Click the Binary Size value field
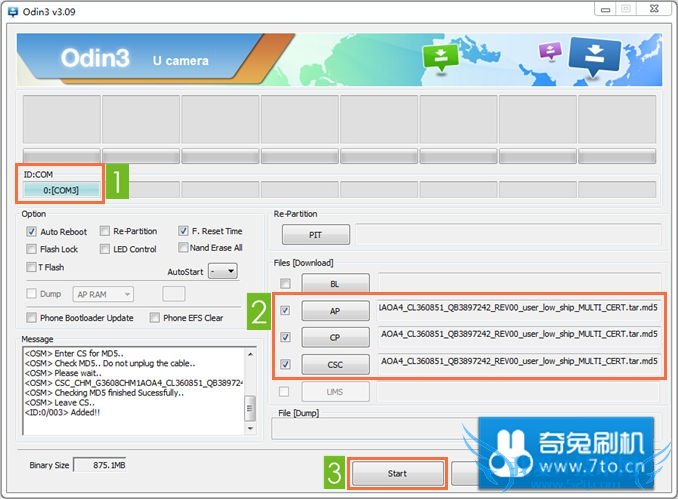This screenshot has width=678, height=499. point(100,465)
